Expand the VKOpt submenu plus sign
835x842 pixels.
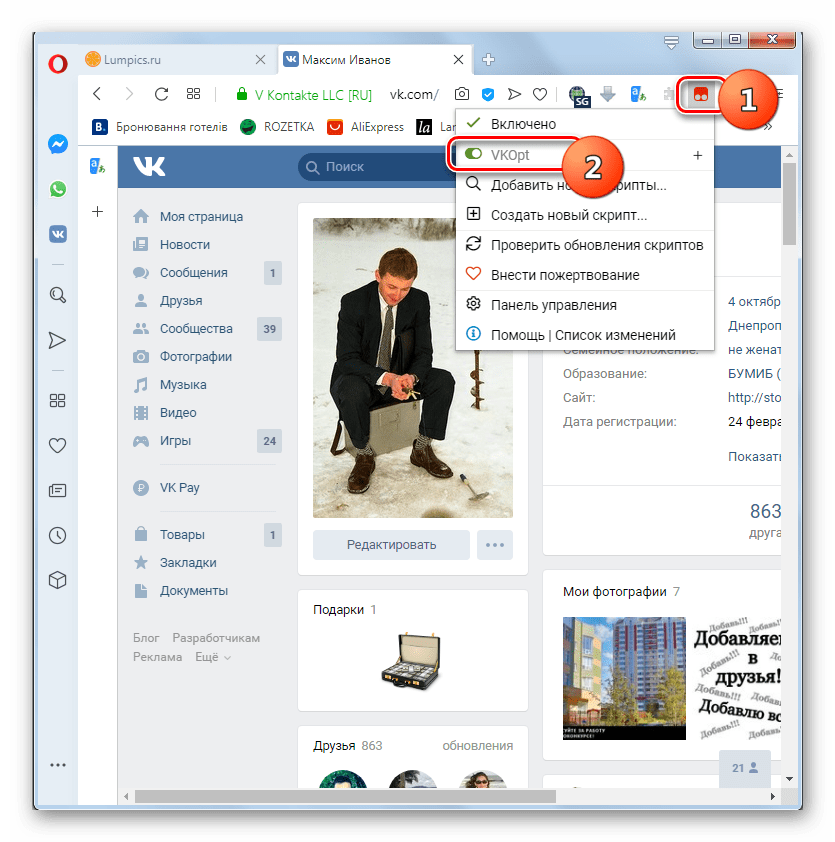click(697, 155)
